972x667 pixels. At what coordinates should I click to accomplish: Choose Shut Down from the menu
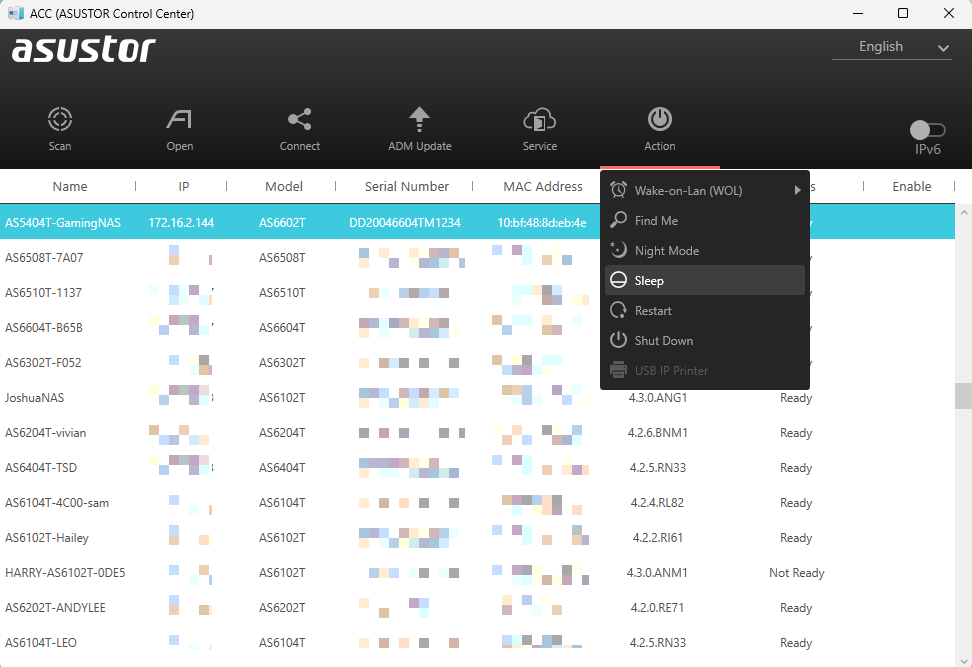tap(705, 340)
